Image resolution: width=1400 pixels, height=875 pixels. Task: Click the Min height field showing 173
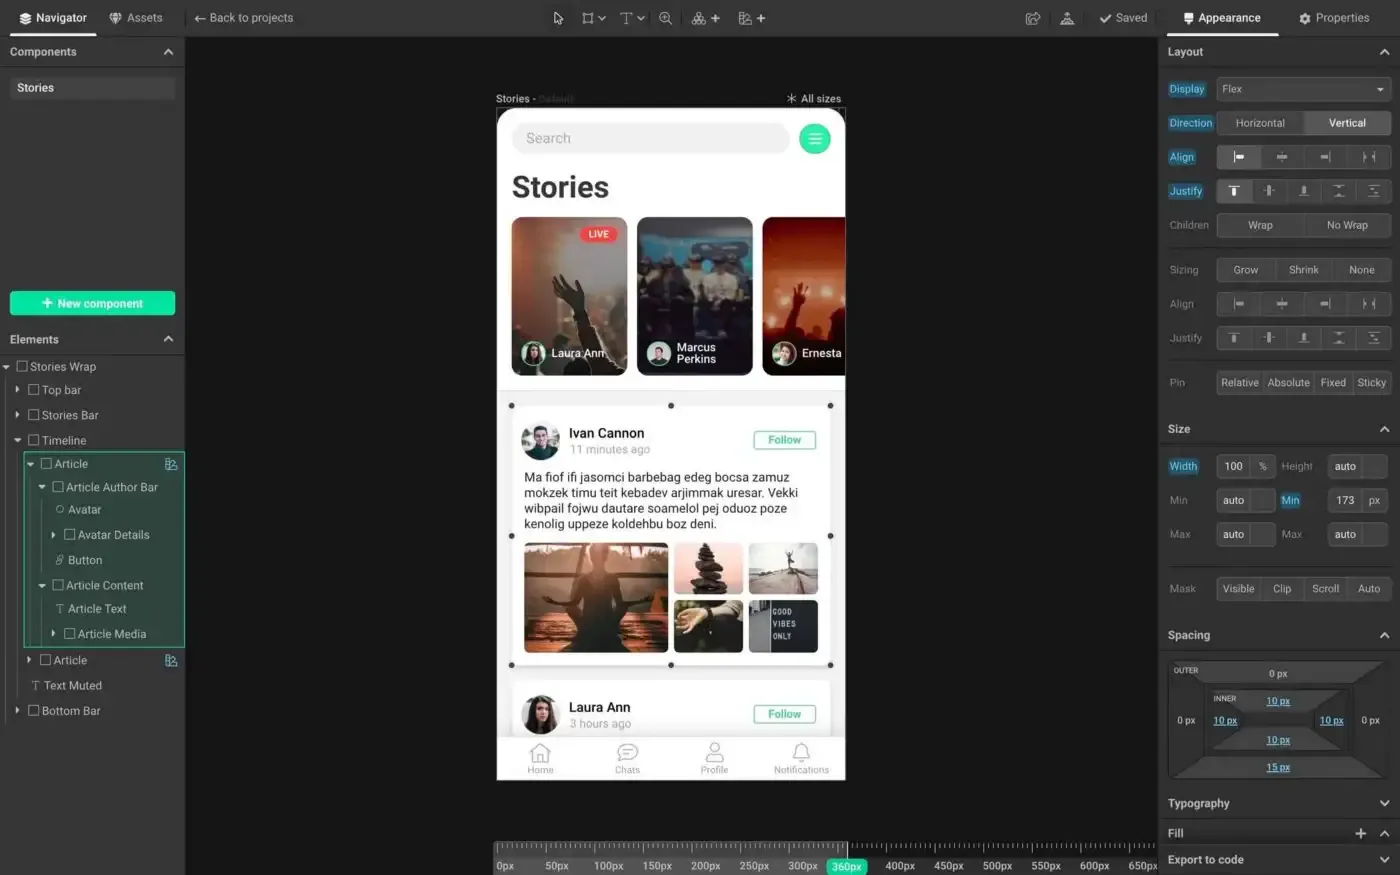coord(1345,500)
